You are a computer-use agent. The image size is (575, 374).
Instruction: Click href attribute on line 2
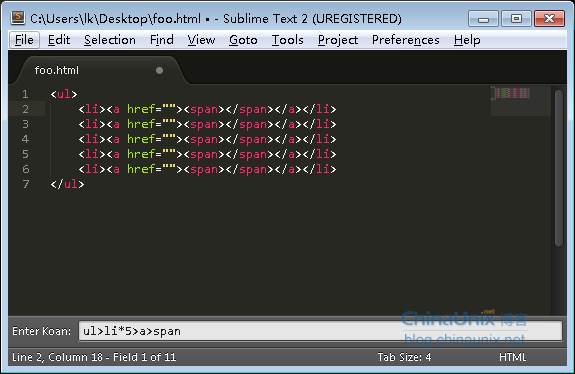point(141,109)
